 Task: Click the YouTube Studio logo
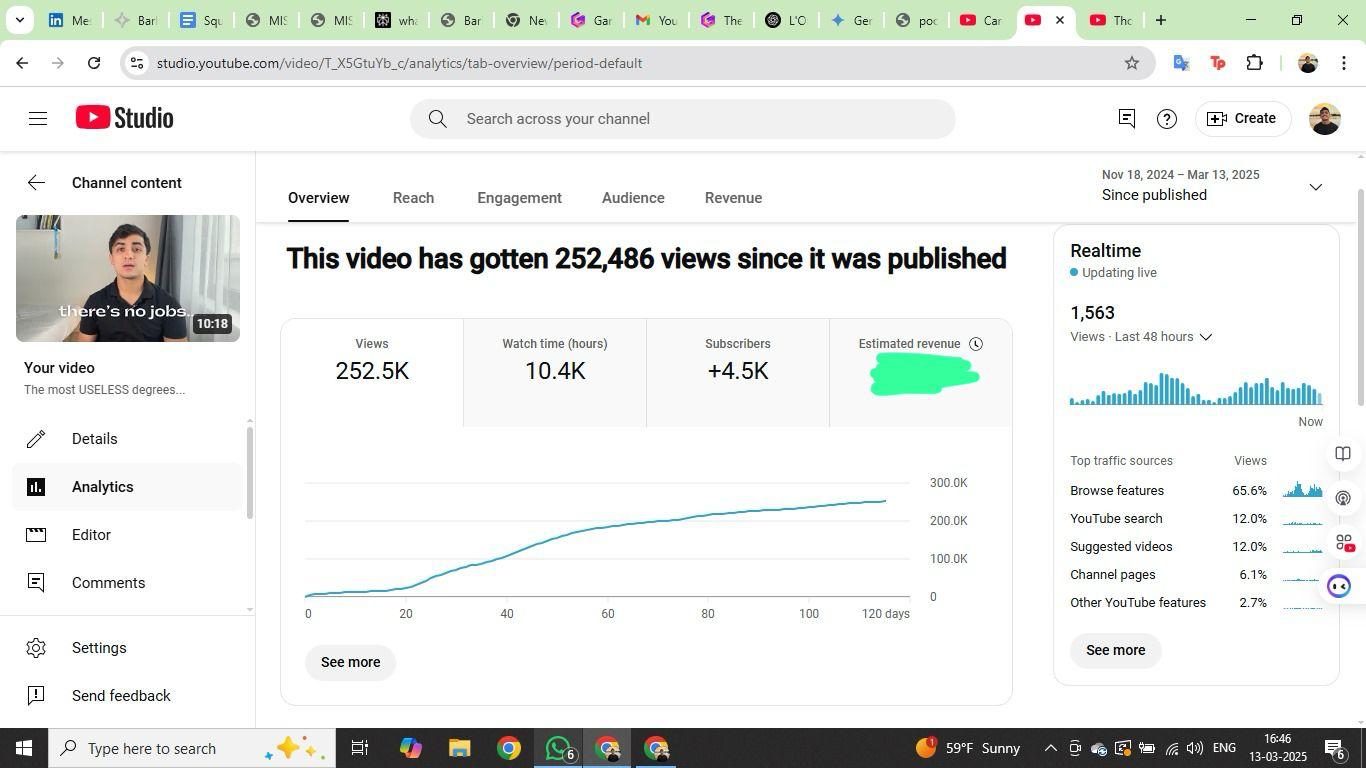(125, 118)
